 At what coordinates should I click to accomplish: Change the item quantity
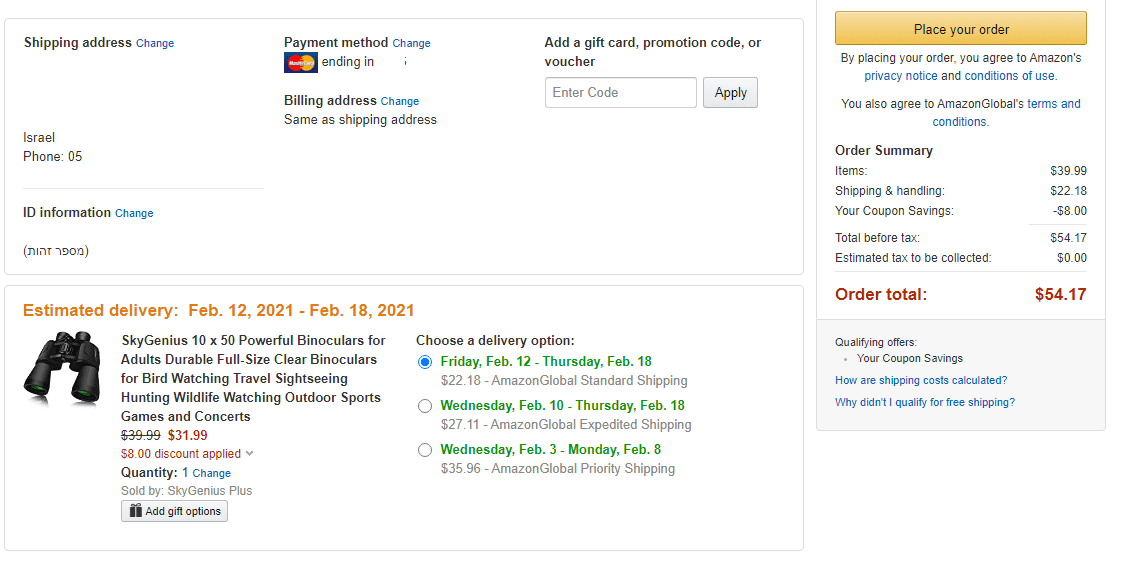click(x=211, y=474)
